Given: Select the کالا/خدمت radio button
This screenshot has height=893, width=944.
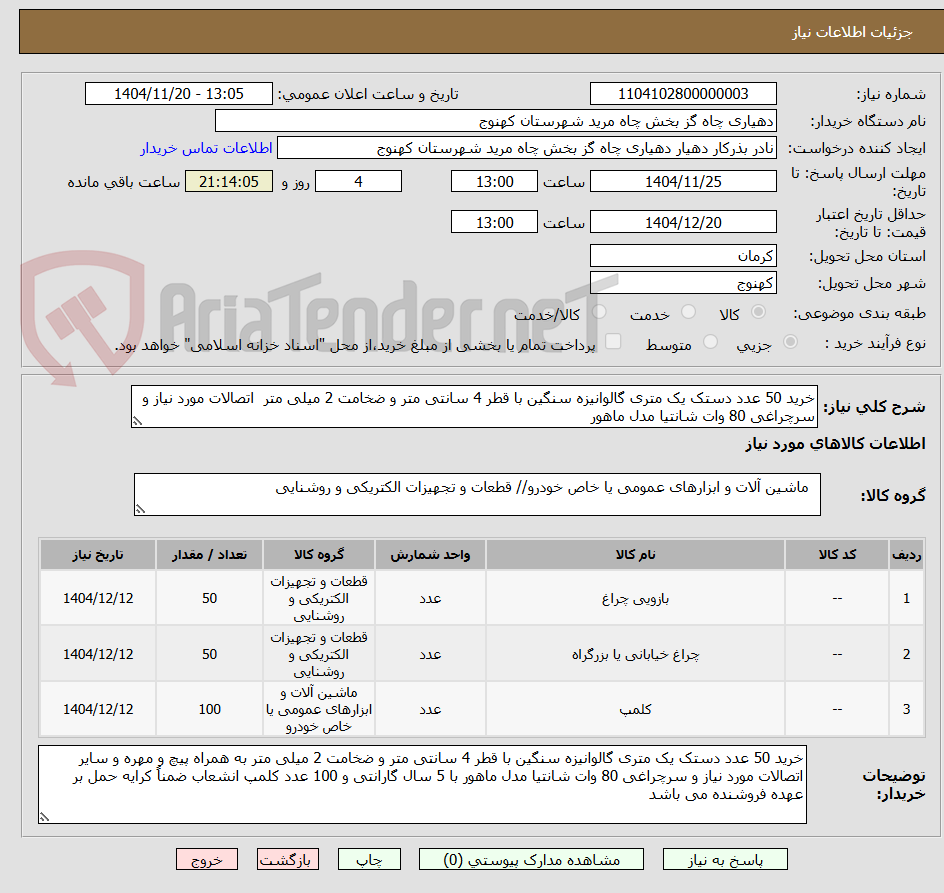Looking at the screenshot, I should [x=599, y=312].
